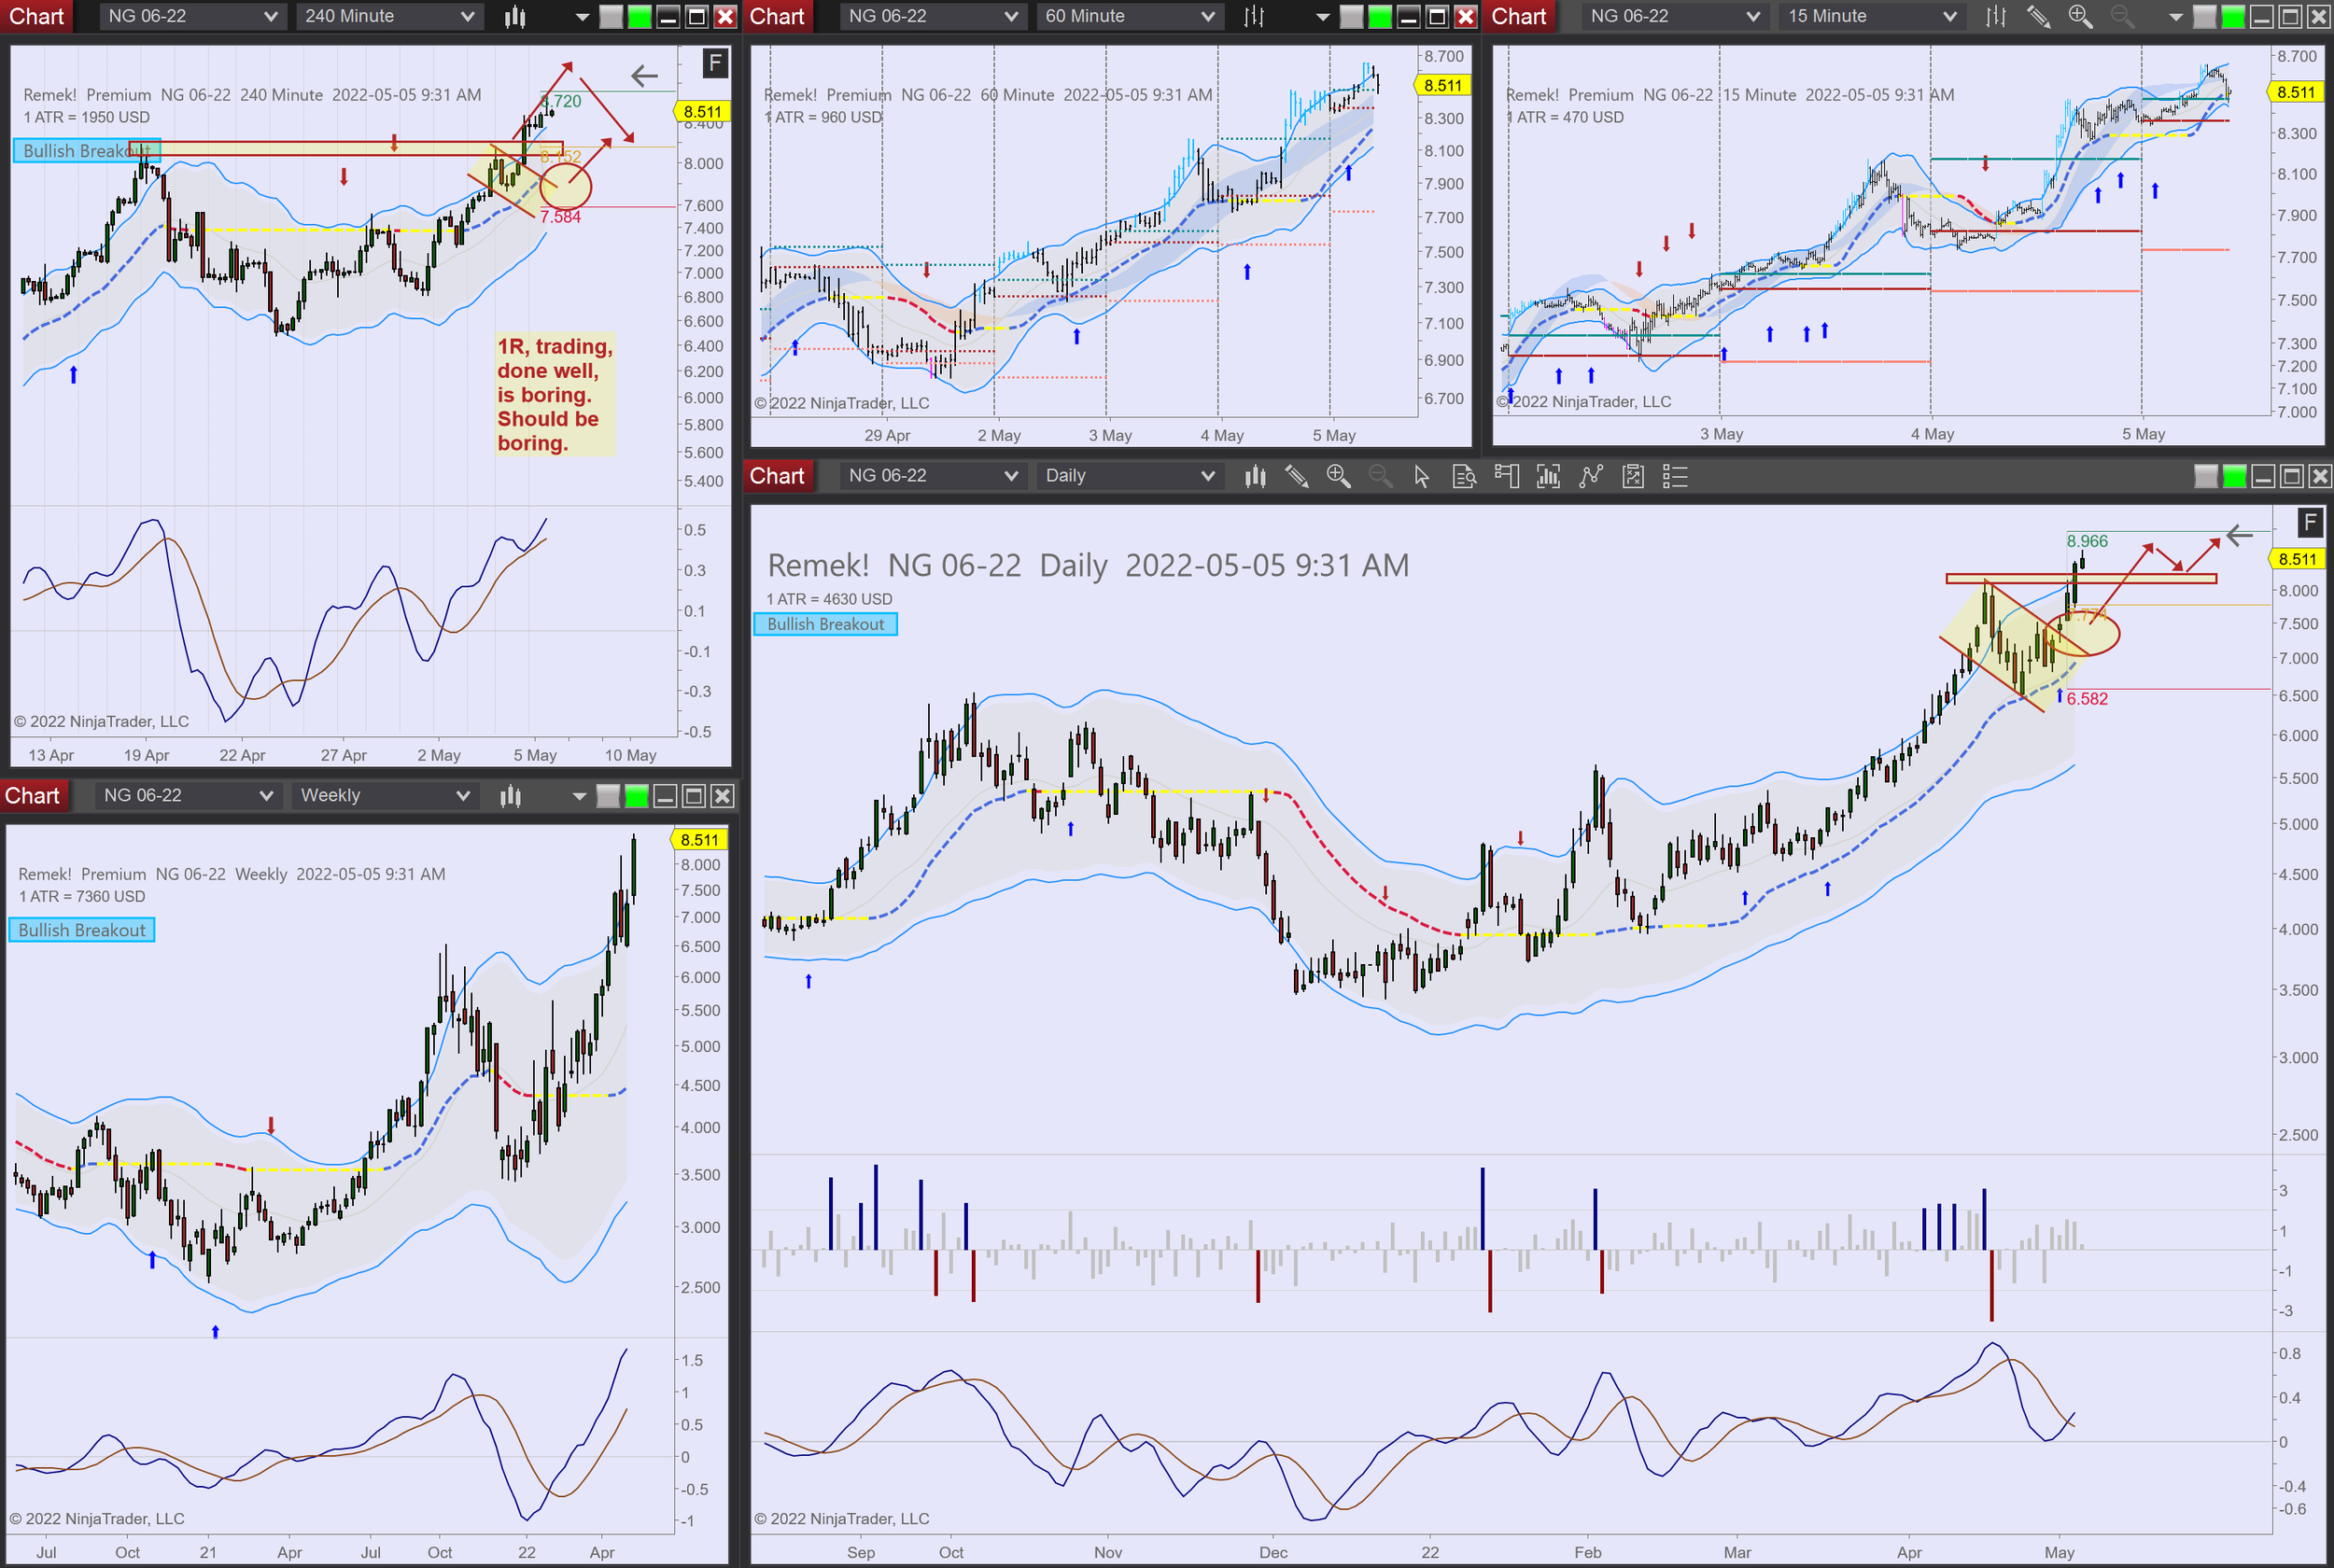2334x1568 pixels.
Task: Open the 60 Minute interval dropdown
Action: [x=1129, y=16]
